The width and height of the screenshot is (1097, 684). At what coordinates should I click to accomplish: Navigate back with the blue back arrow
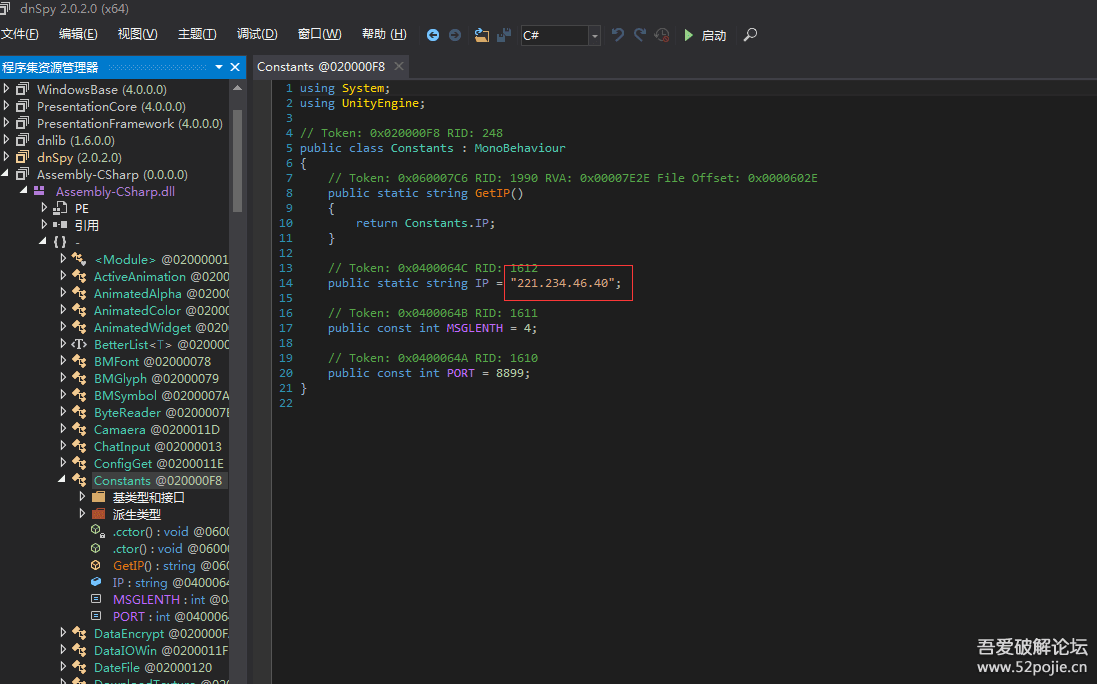[x=433, y=35]
